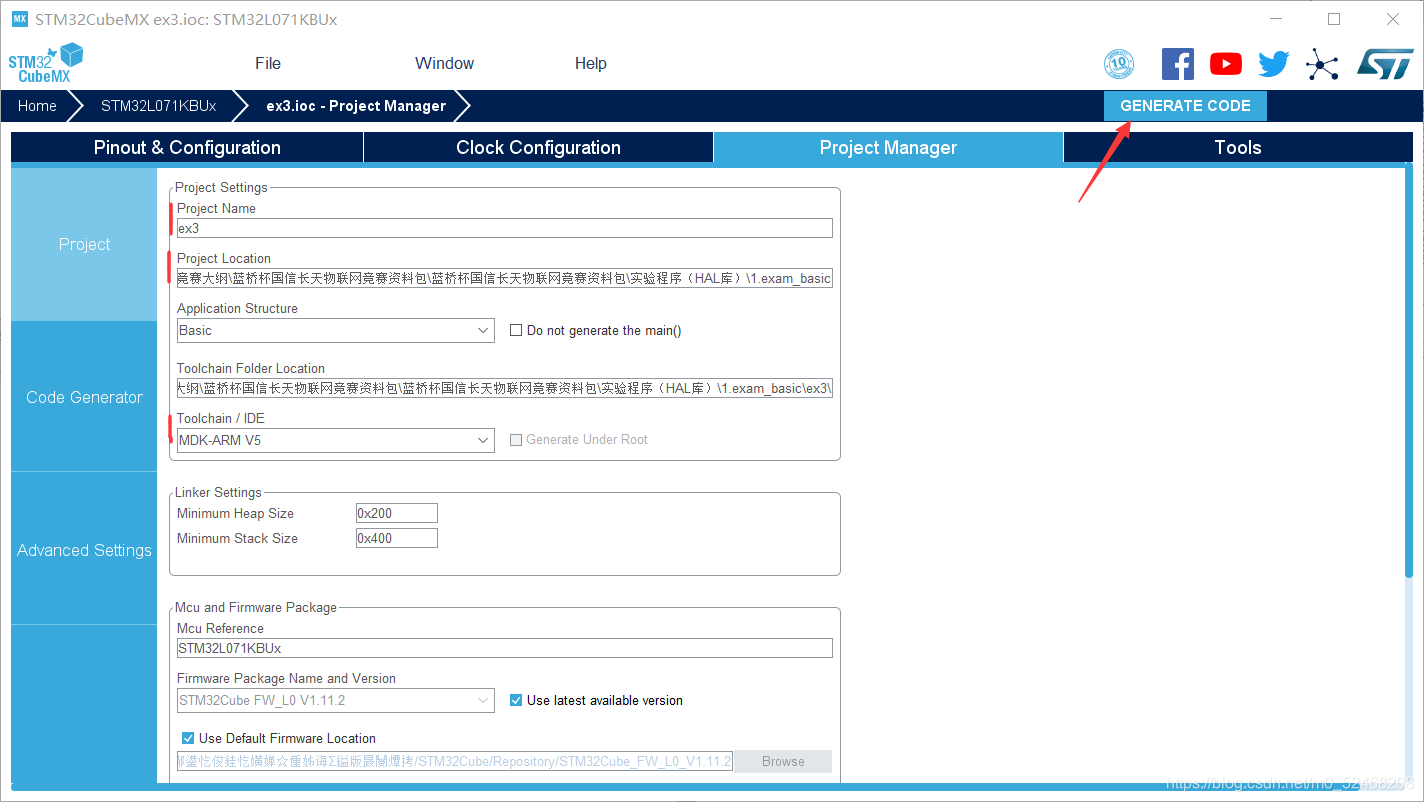
Task: Toggle Generate Under Root checkbox
Action: pos(516,440)
